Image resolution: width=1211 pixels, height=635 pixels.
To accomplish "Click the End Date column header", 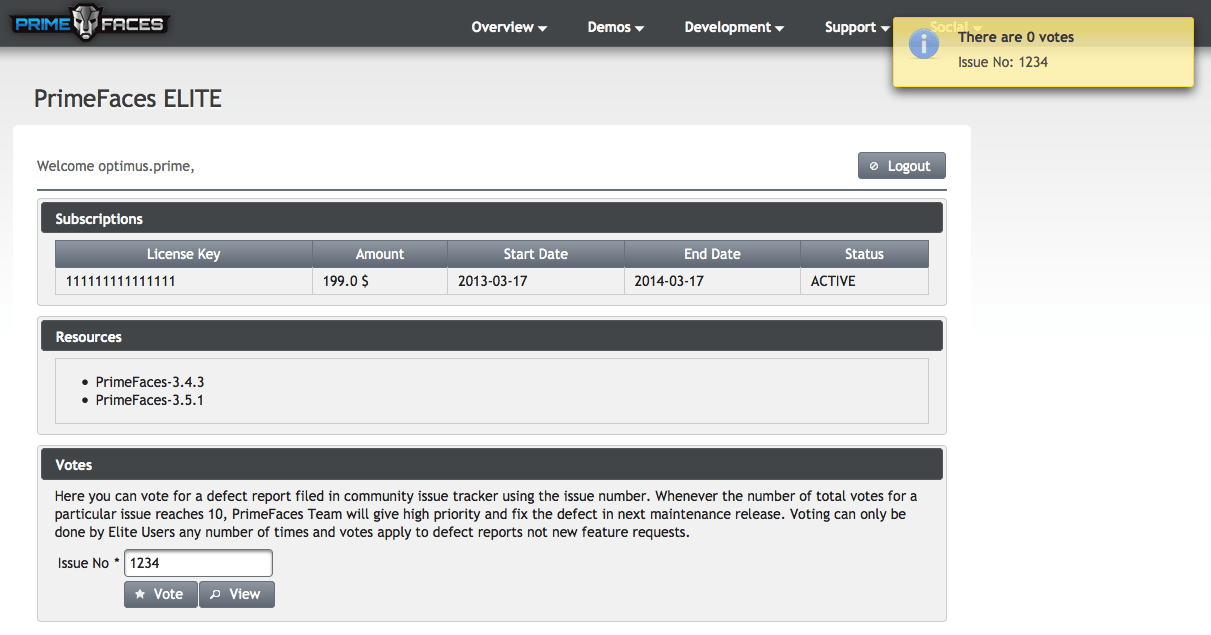I will point(713,254).
